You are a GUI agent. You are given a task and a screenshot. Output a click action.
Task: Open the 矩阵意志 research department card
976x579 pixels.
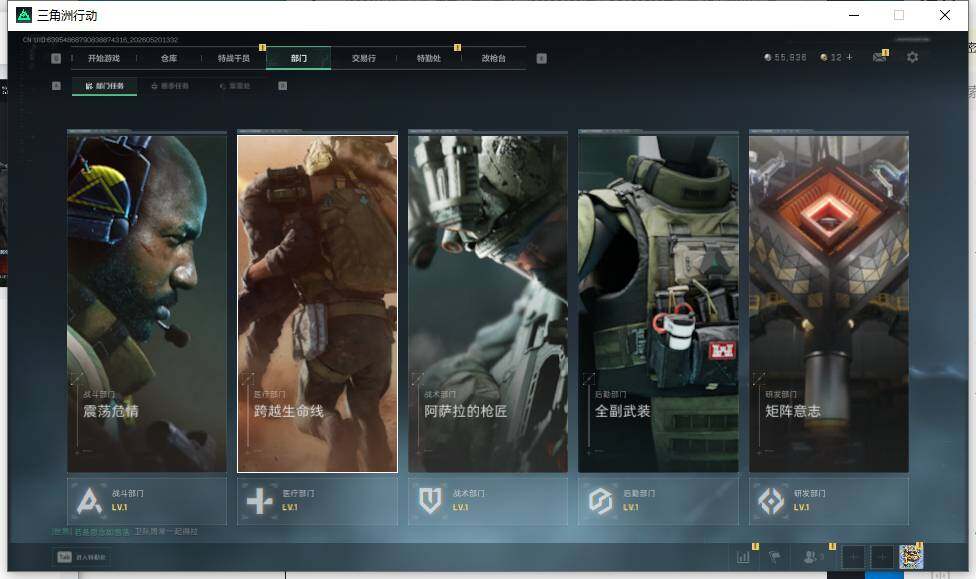(829, 303)
